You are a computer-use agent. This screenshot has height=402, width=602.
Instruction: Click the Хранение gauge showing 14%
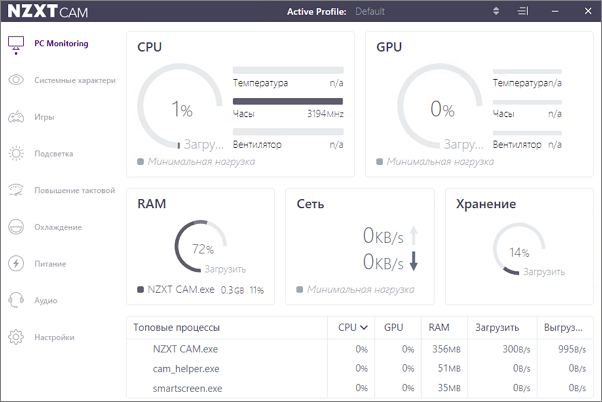[x=519, y=249]
